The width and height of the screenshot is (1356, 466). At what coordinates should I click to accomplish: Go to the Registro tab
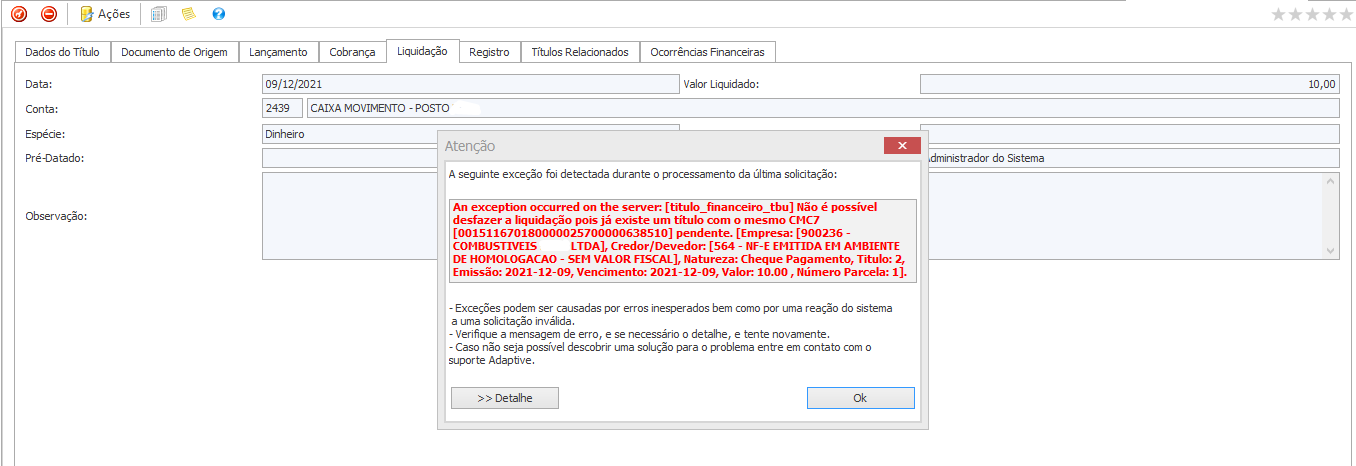click(489, 52)
